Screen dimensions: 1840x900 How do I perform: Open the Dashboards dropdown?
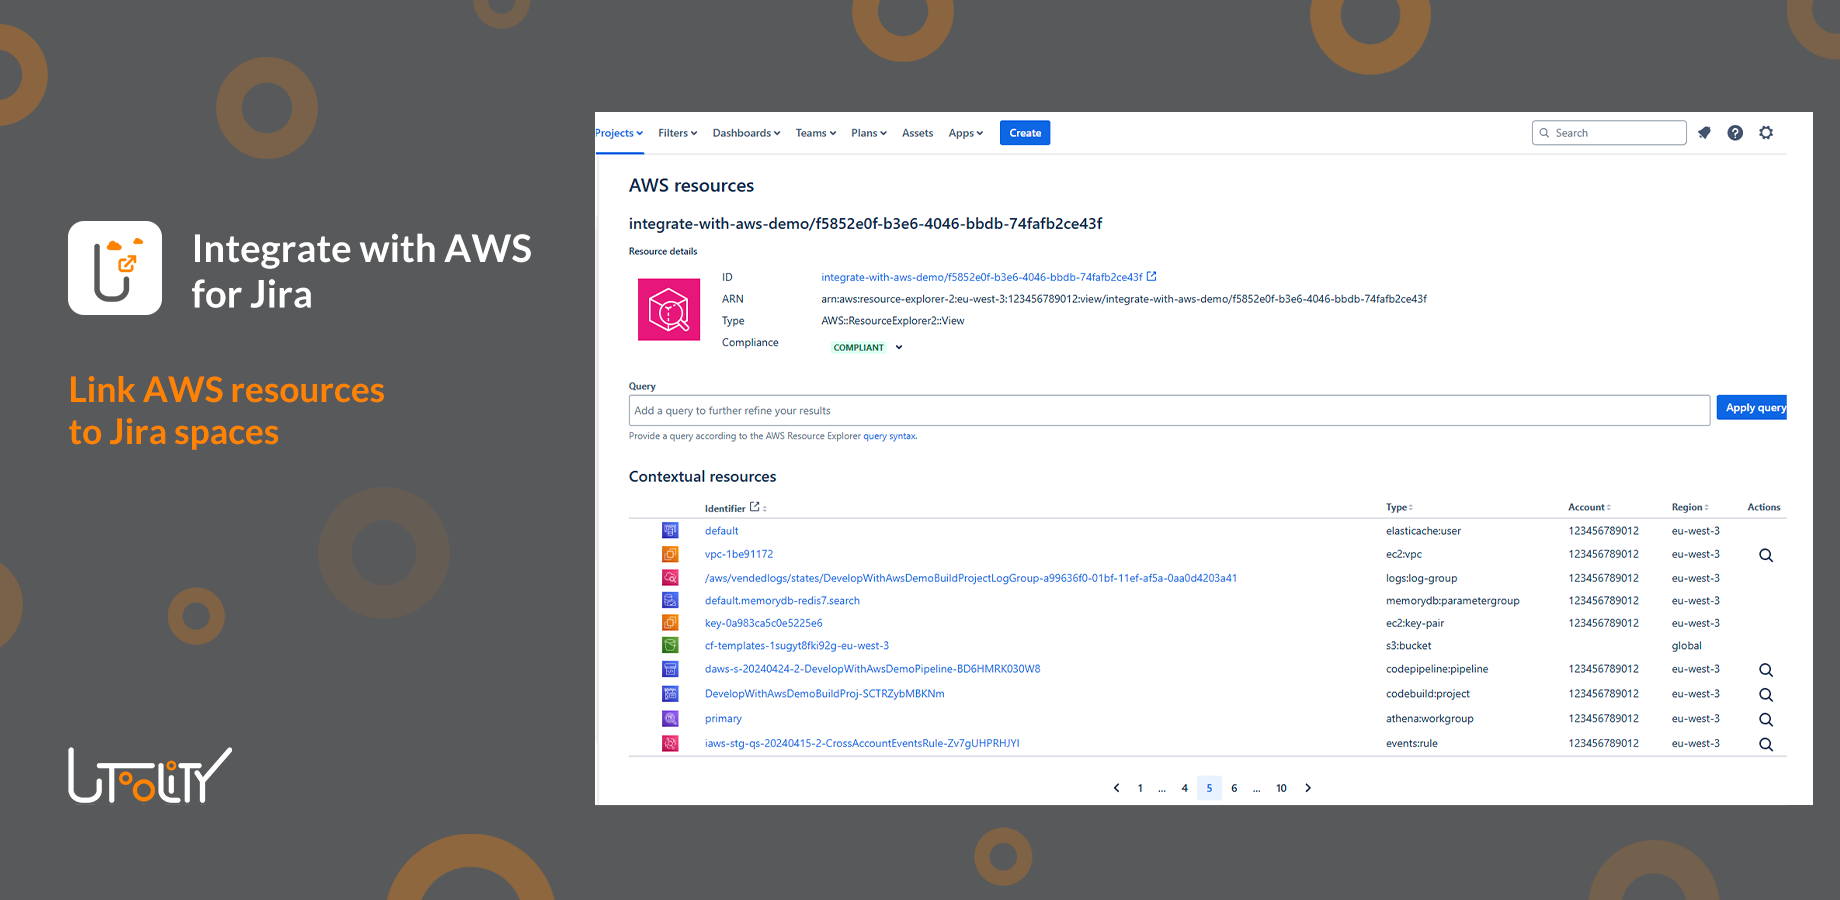745,132
